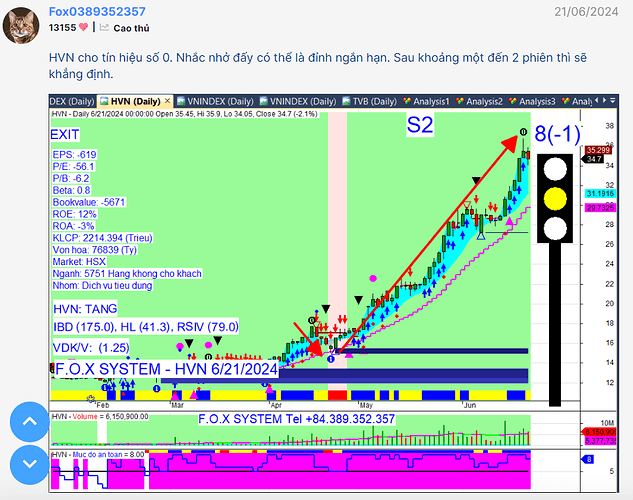This screenshot has height=500, width=633.
Task: Click the scroll tabs right arrow
Action: [604, 100]
